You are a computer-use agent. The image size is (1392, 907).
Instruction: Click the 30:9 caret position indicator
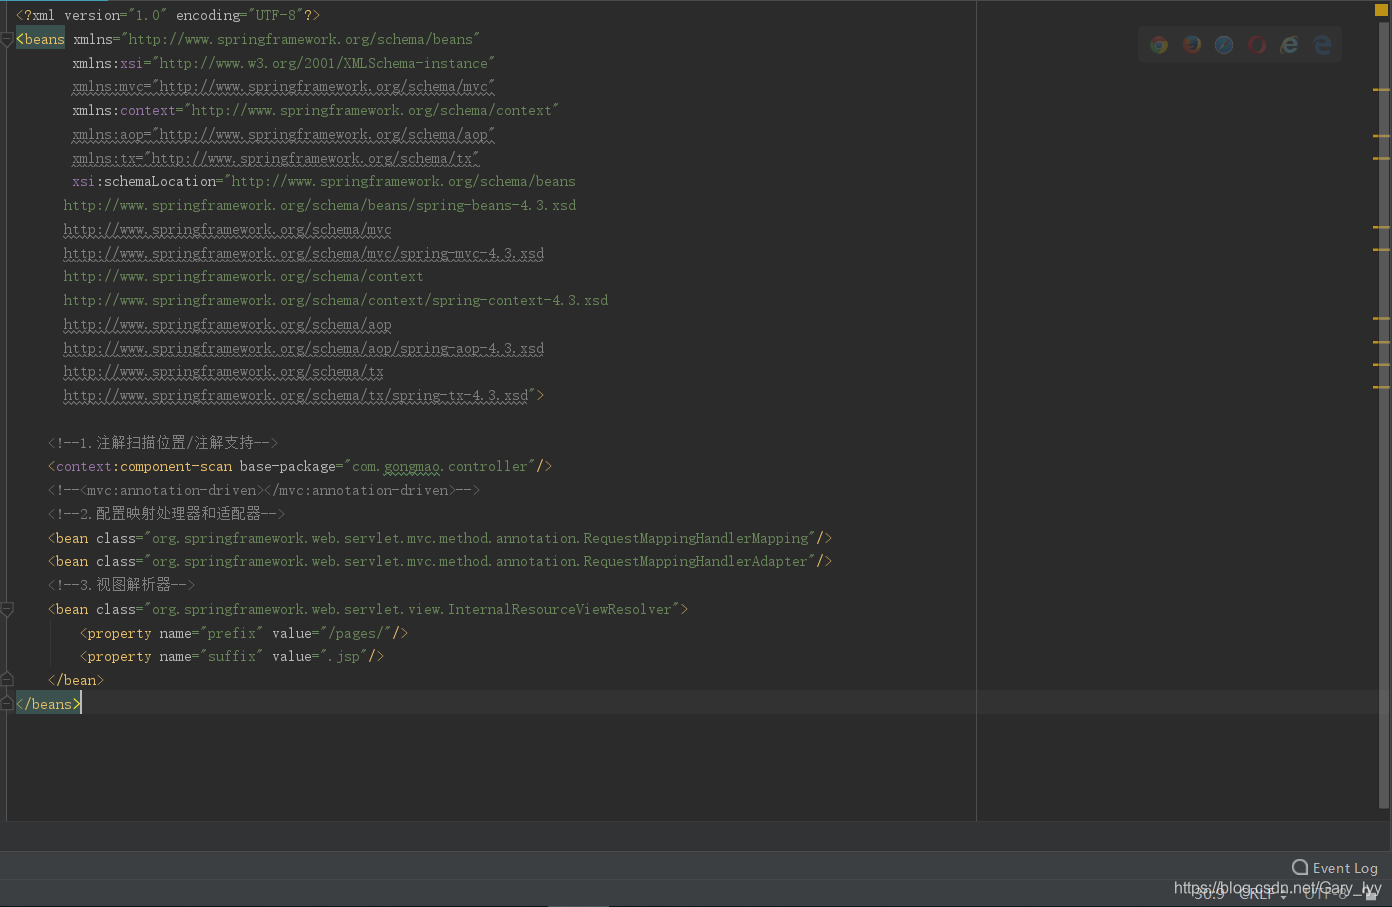tap(1209, 894)
